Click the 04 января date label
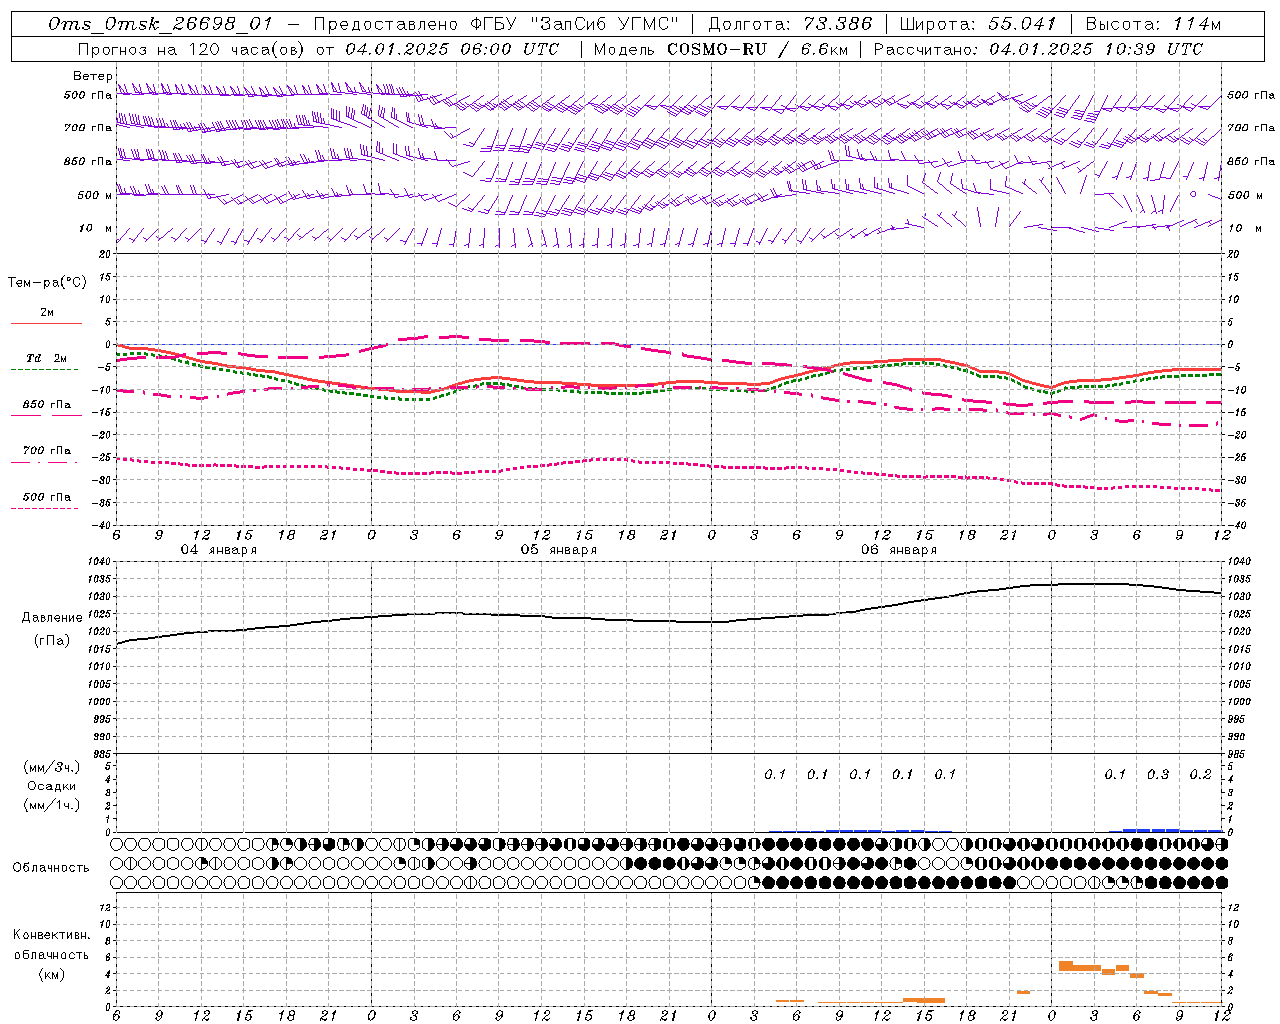Screen dimensions: 1280x1024 tap(218, 550)
